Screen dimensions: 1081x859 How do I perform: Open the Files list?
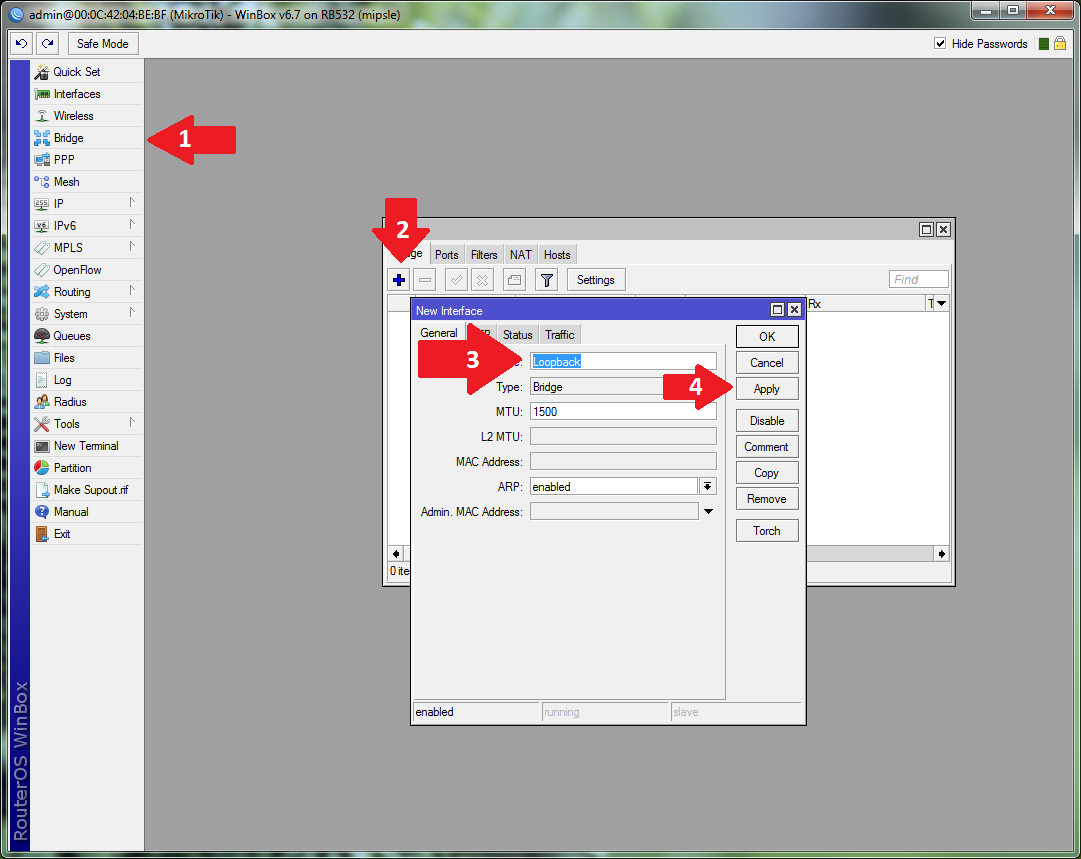click(87, 358)
